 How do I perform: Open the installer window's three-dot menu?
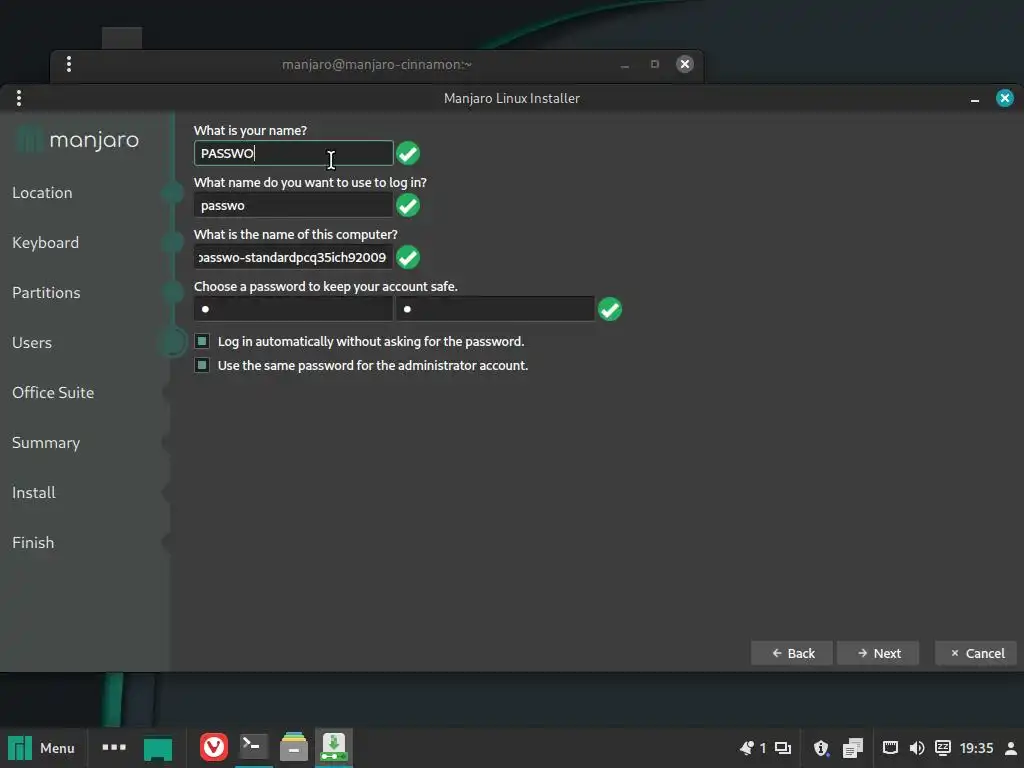pyautogui.click(x=19, y=98)
